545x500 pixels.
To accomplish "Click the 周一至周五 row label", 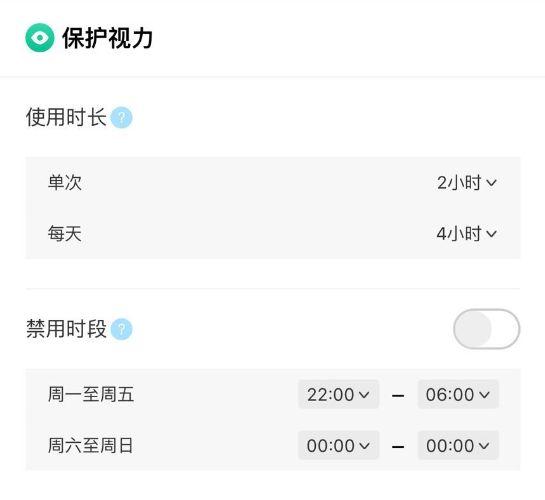I will coord(91,394).
